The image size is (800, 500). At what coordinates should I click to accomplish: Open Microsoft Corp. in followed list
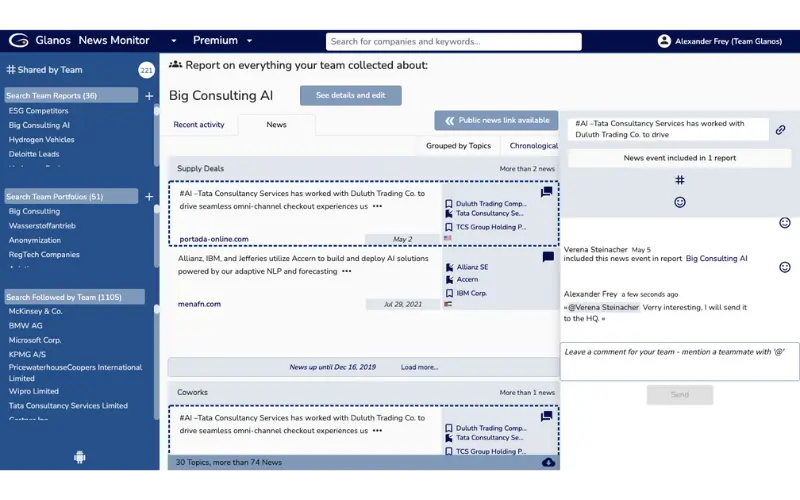[x=35, y=340]
